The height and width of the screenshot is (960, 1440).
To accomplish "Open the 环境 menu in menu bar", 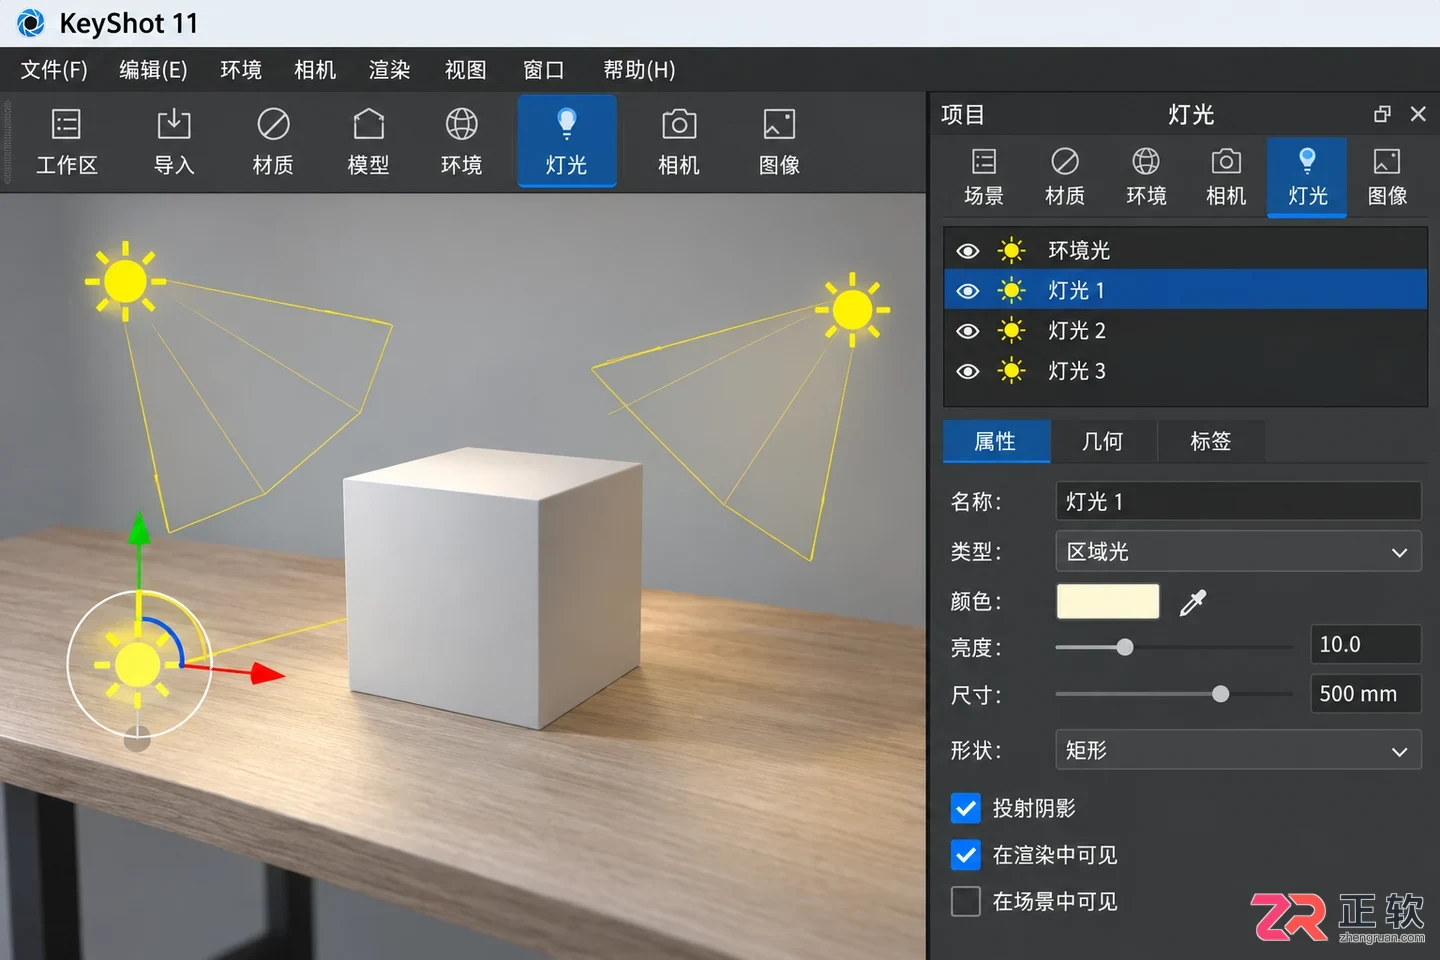I will pos(241,70).
